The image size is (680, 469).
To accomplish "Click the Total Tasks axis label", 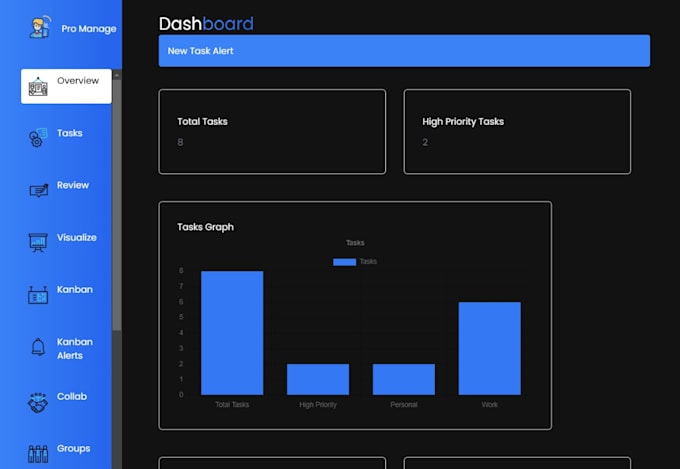I will [x=232, y=404].
